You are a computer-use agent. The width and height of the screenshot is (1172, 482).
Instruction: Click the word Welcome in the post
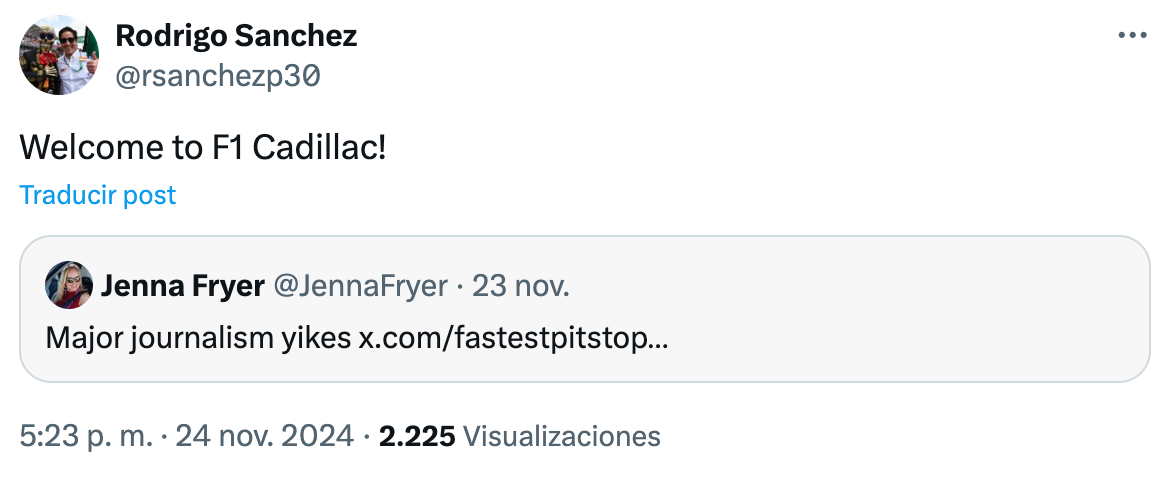pyautogui.click(x=88, y=148)
